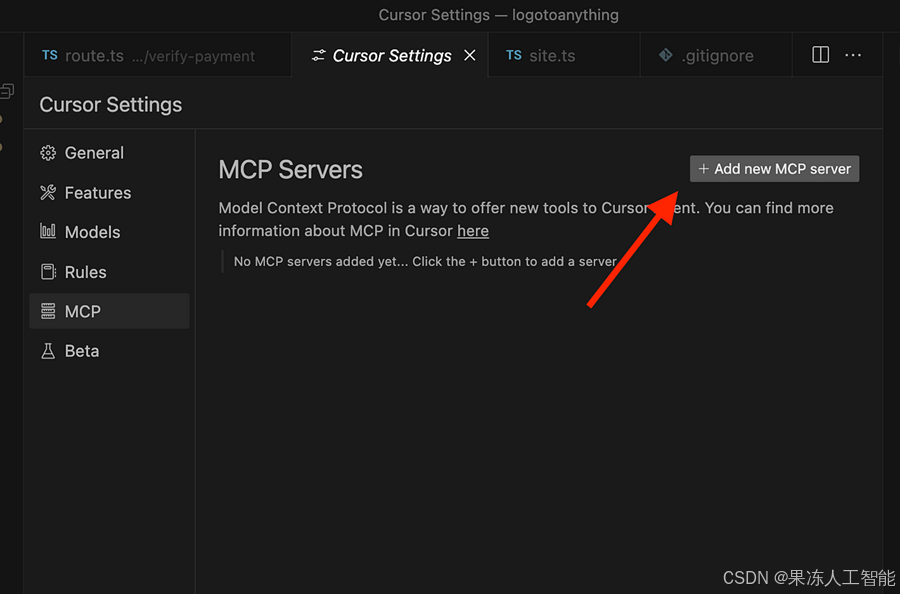Screen dimensions: 900x594
Task: Click the window title 'Cursor Settings — logotoanything'
Action: [x=498, y=15]
